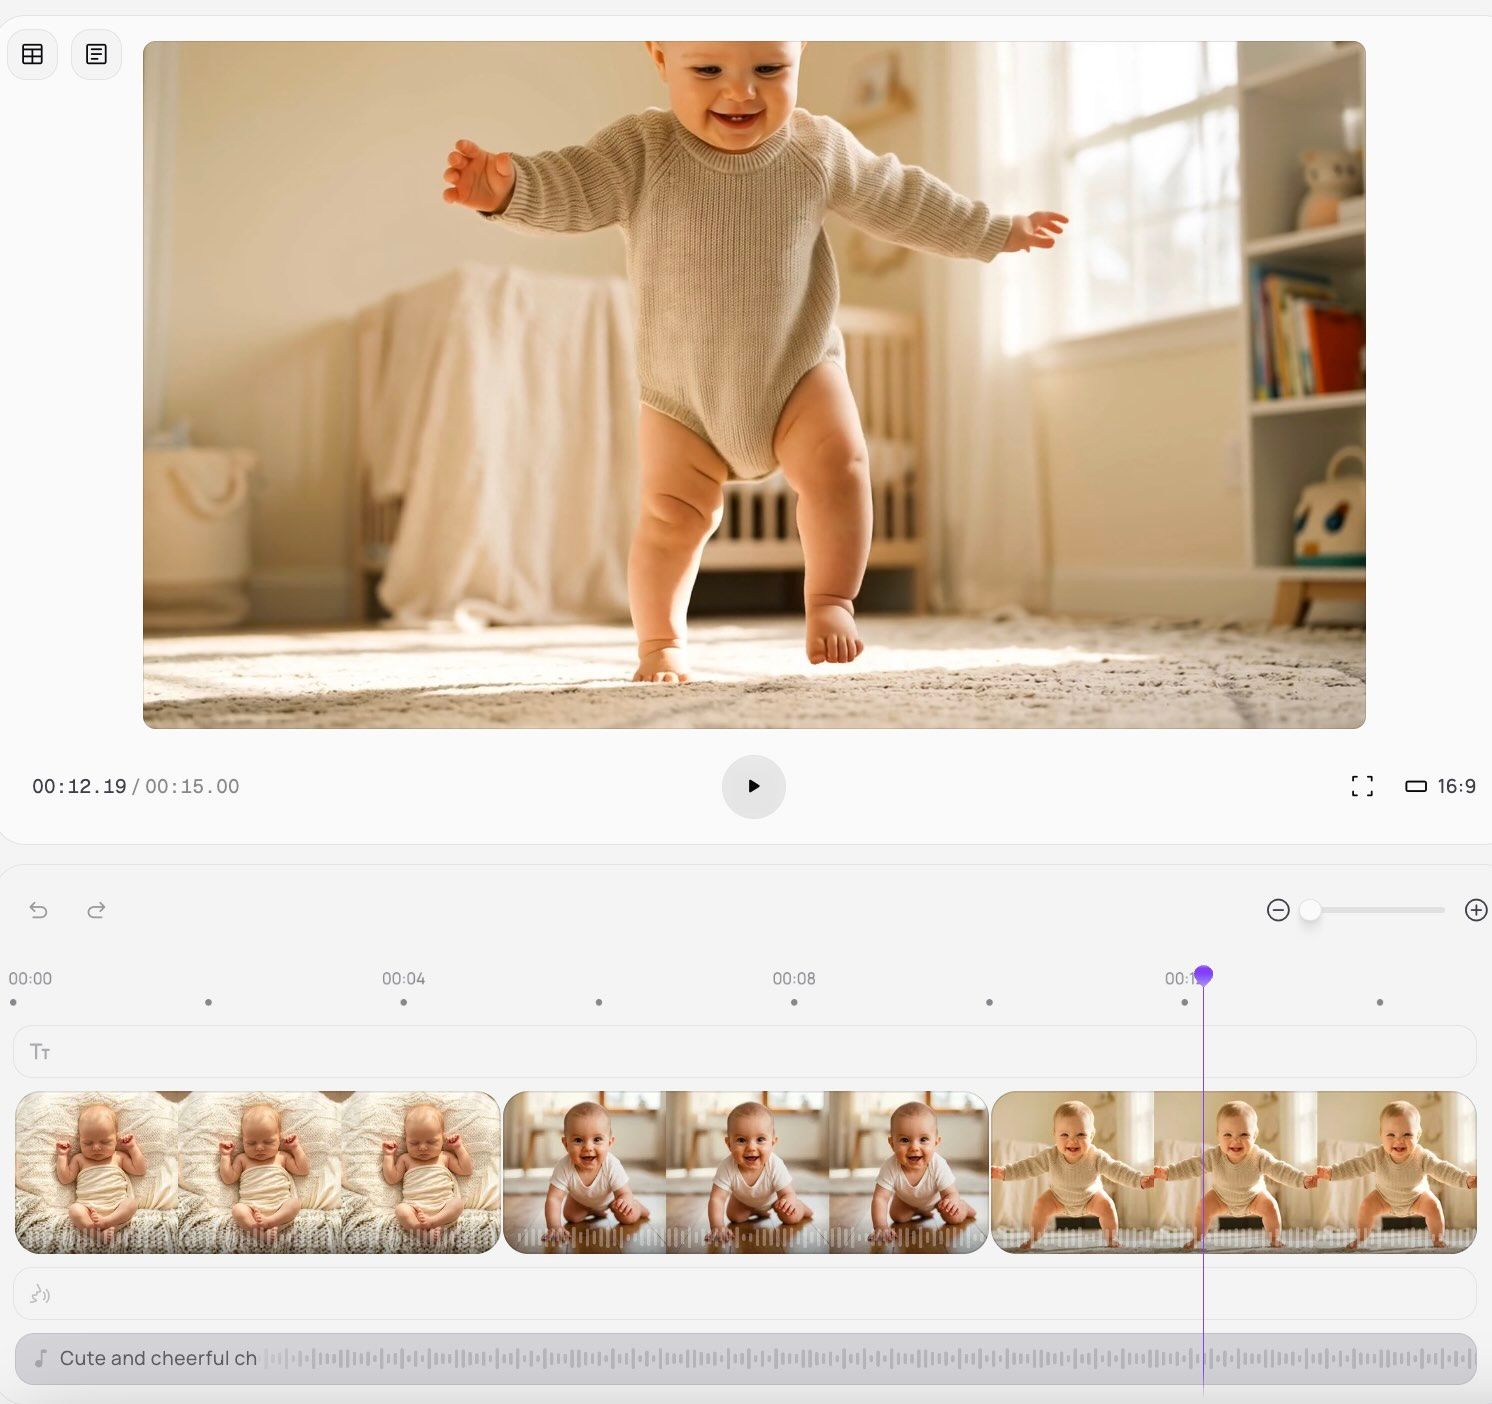Screen dimensions: 1492x1404
Task: Play the video preview
Action: coord(753,786)
